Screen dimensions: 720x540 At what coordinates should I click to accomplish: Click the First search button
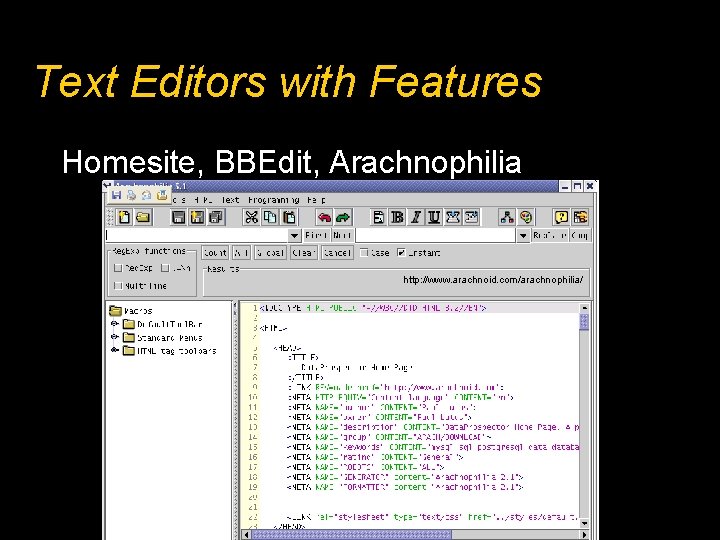point(316,235)
